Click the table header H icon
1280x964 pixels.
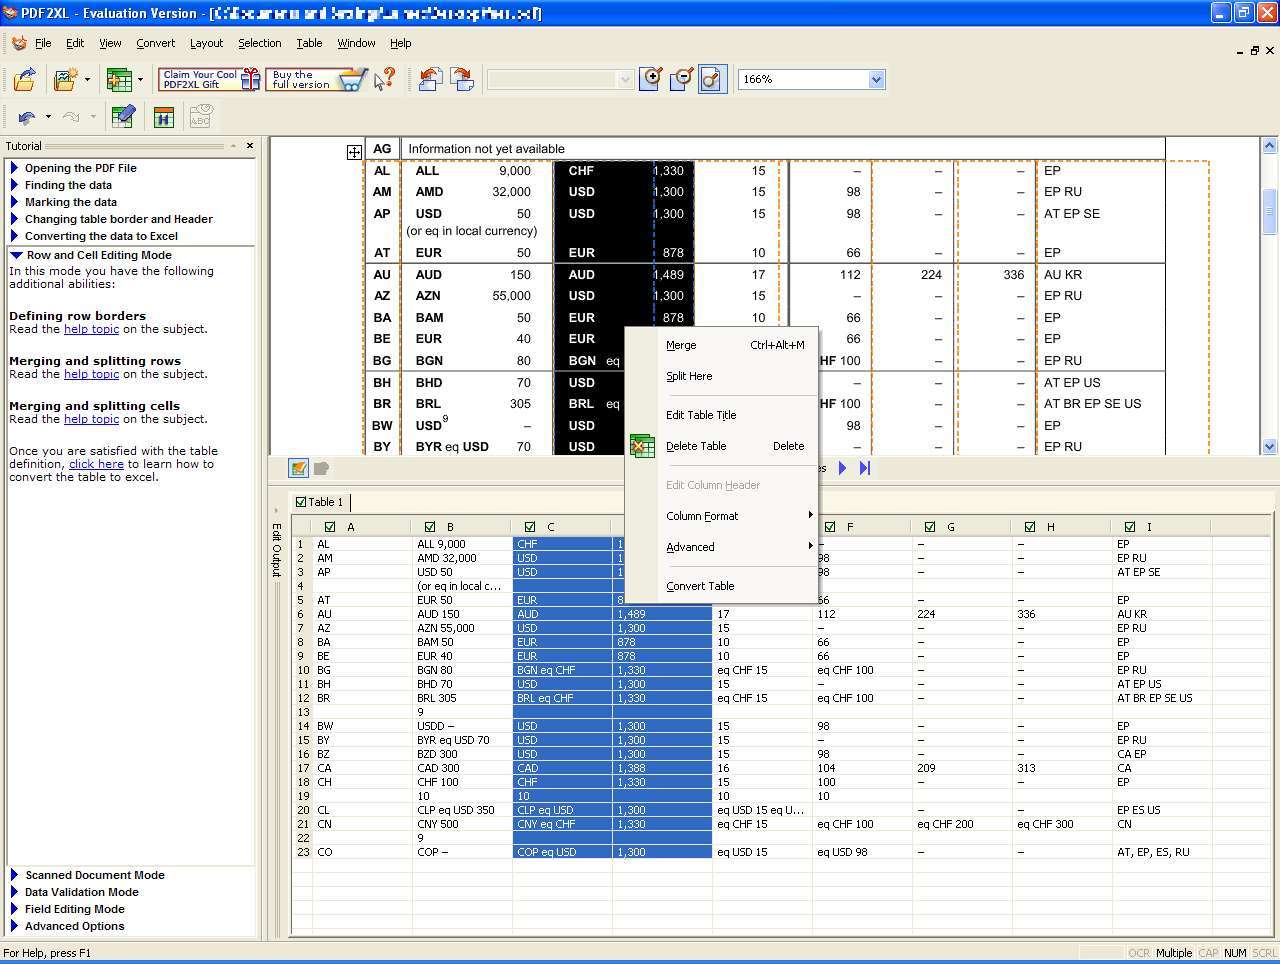164,118
